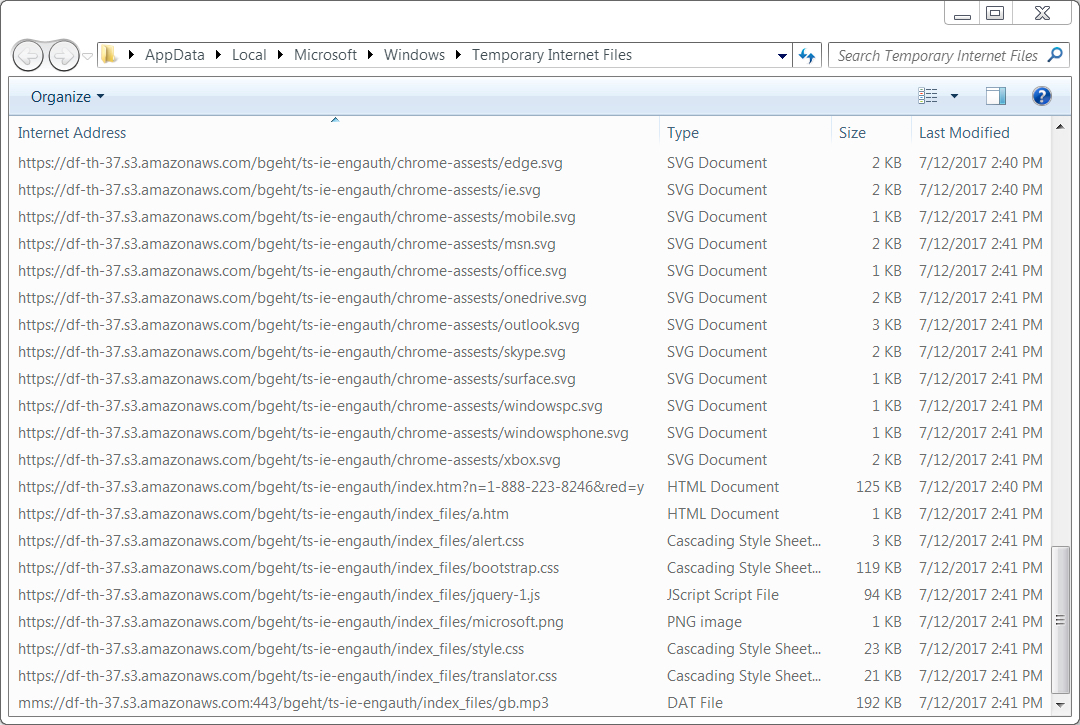This screenshot has height=725, width=1080.
Task: Select the edge.svg file row
Action: click(530, 163)
